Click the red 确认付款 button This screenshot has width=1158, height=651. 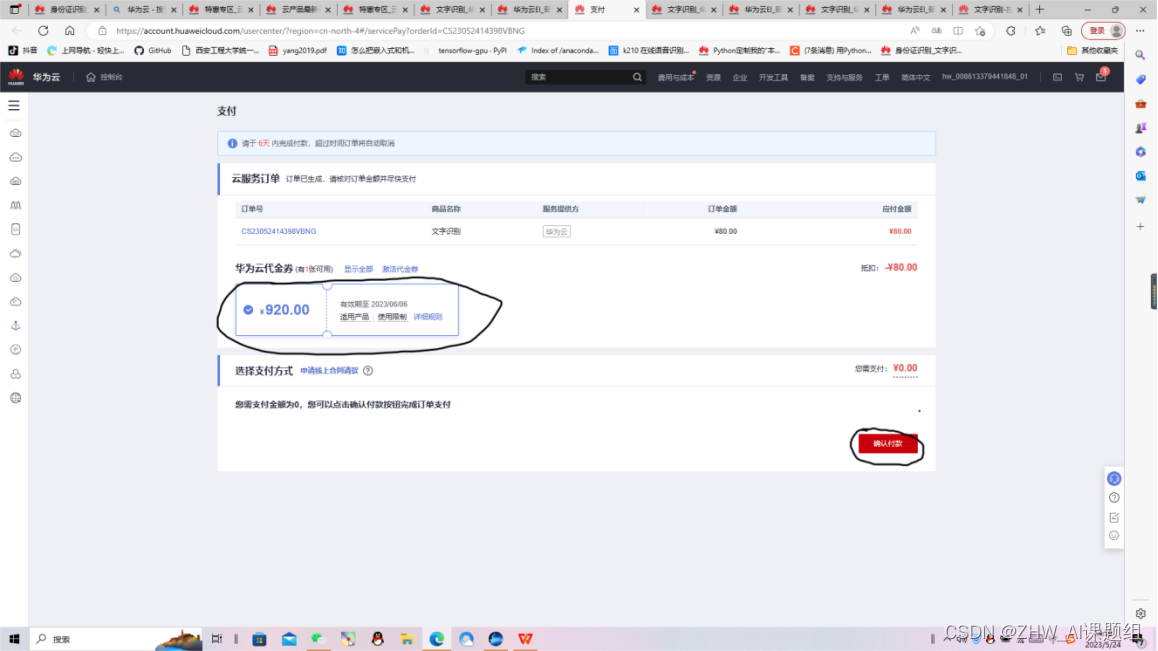point(888,443)
